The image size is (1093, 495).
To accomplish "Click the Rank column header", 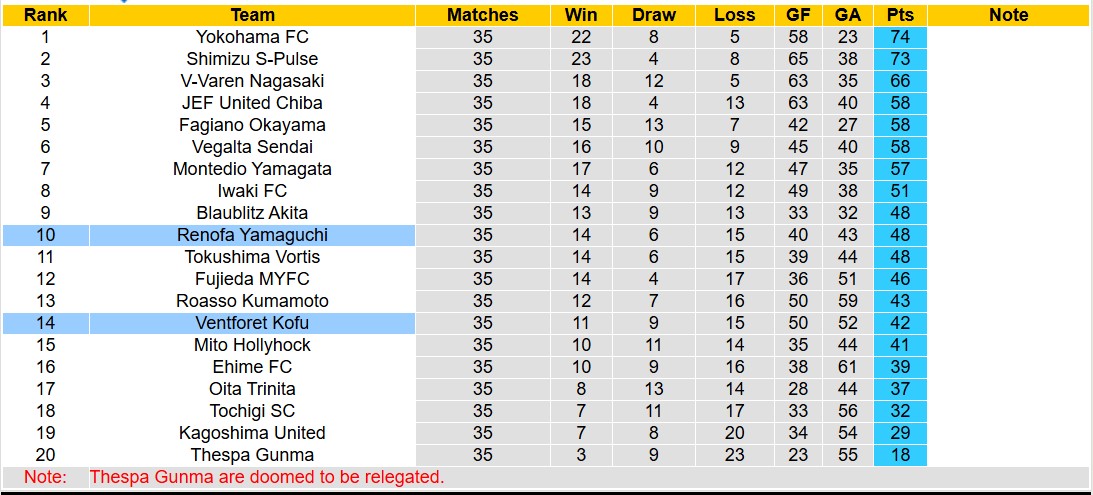I will click(45, 15).
